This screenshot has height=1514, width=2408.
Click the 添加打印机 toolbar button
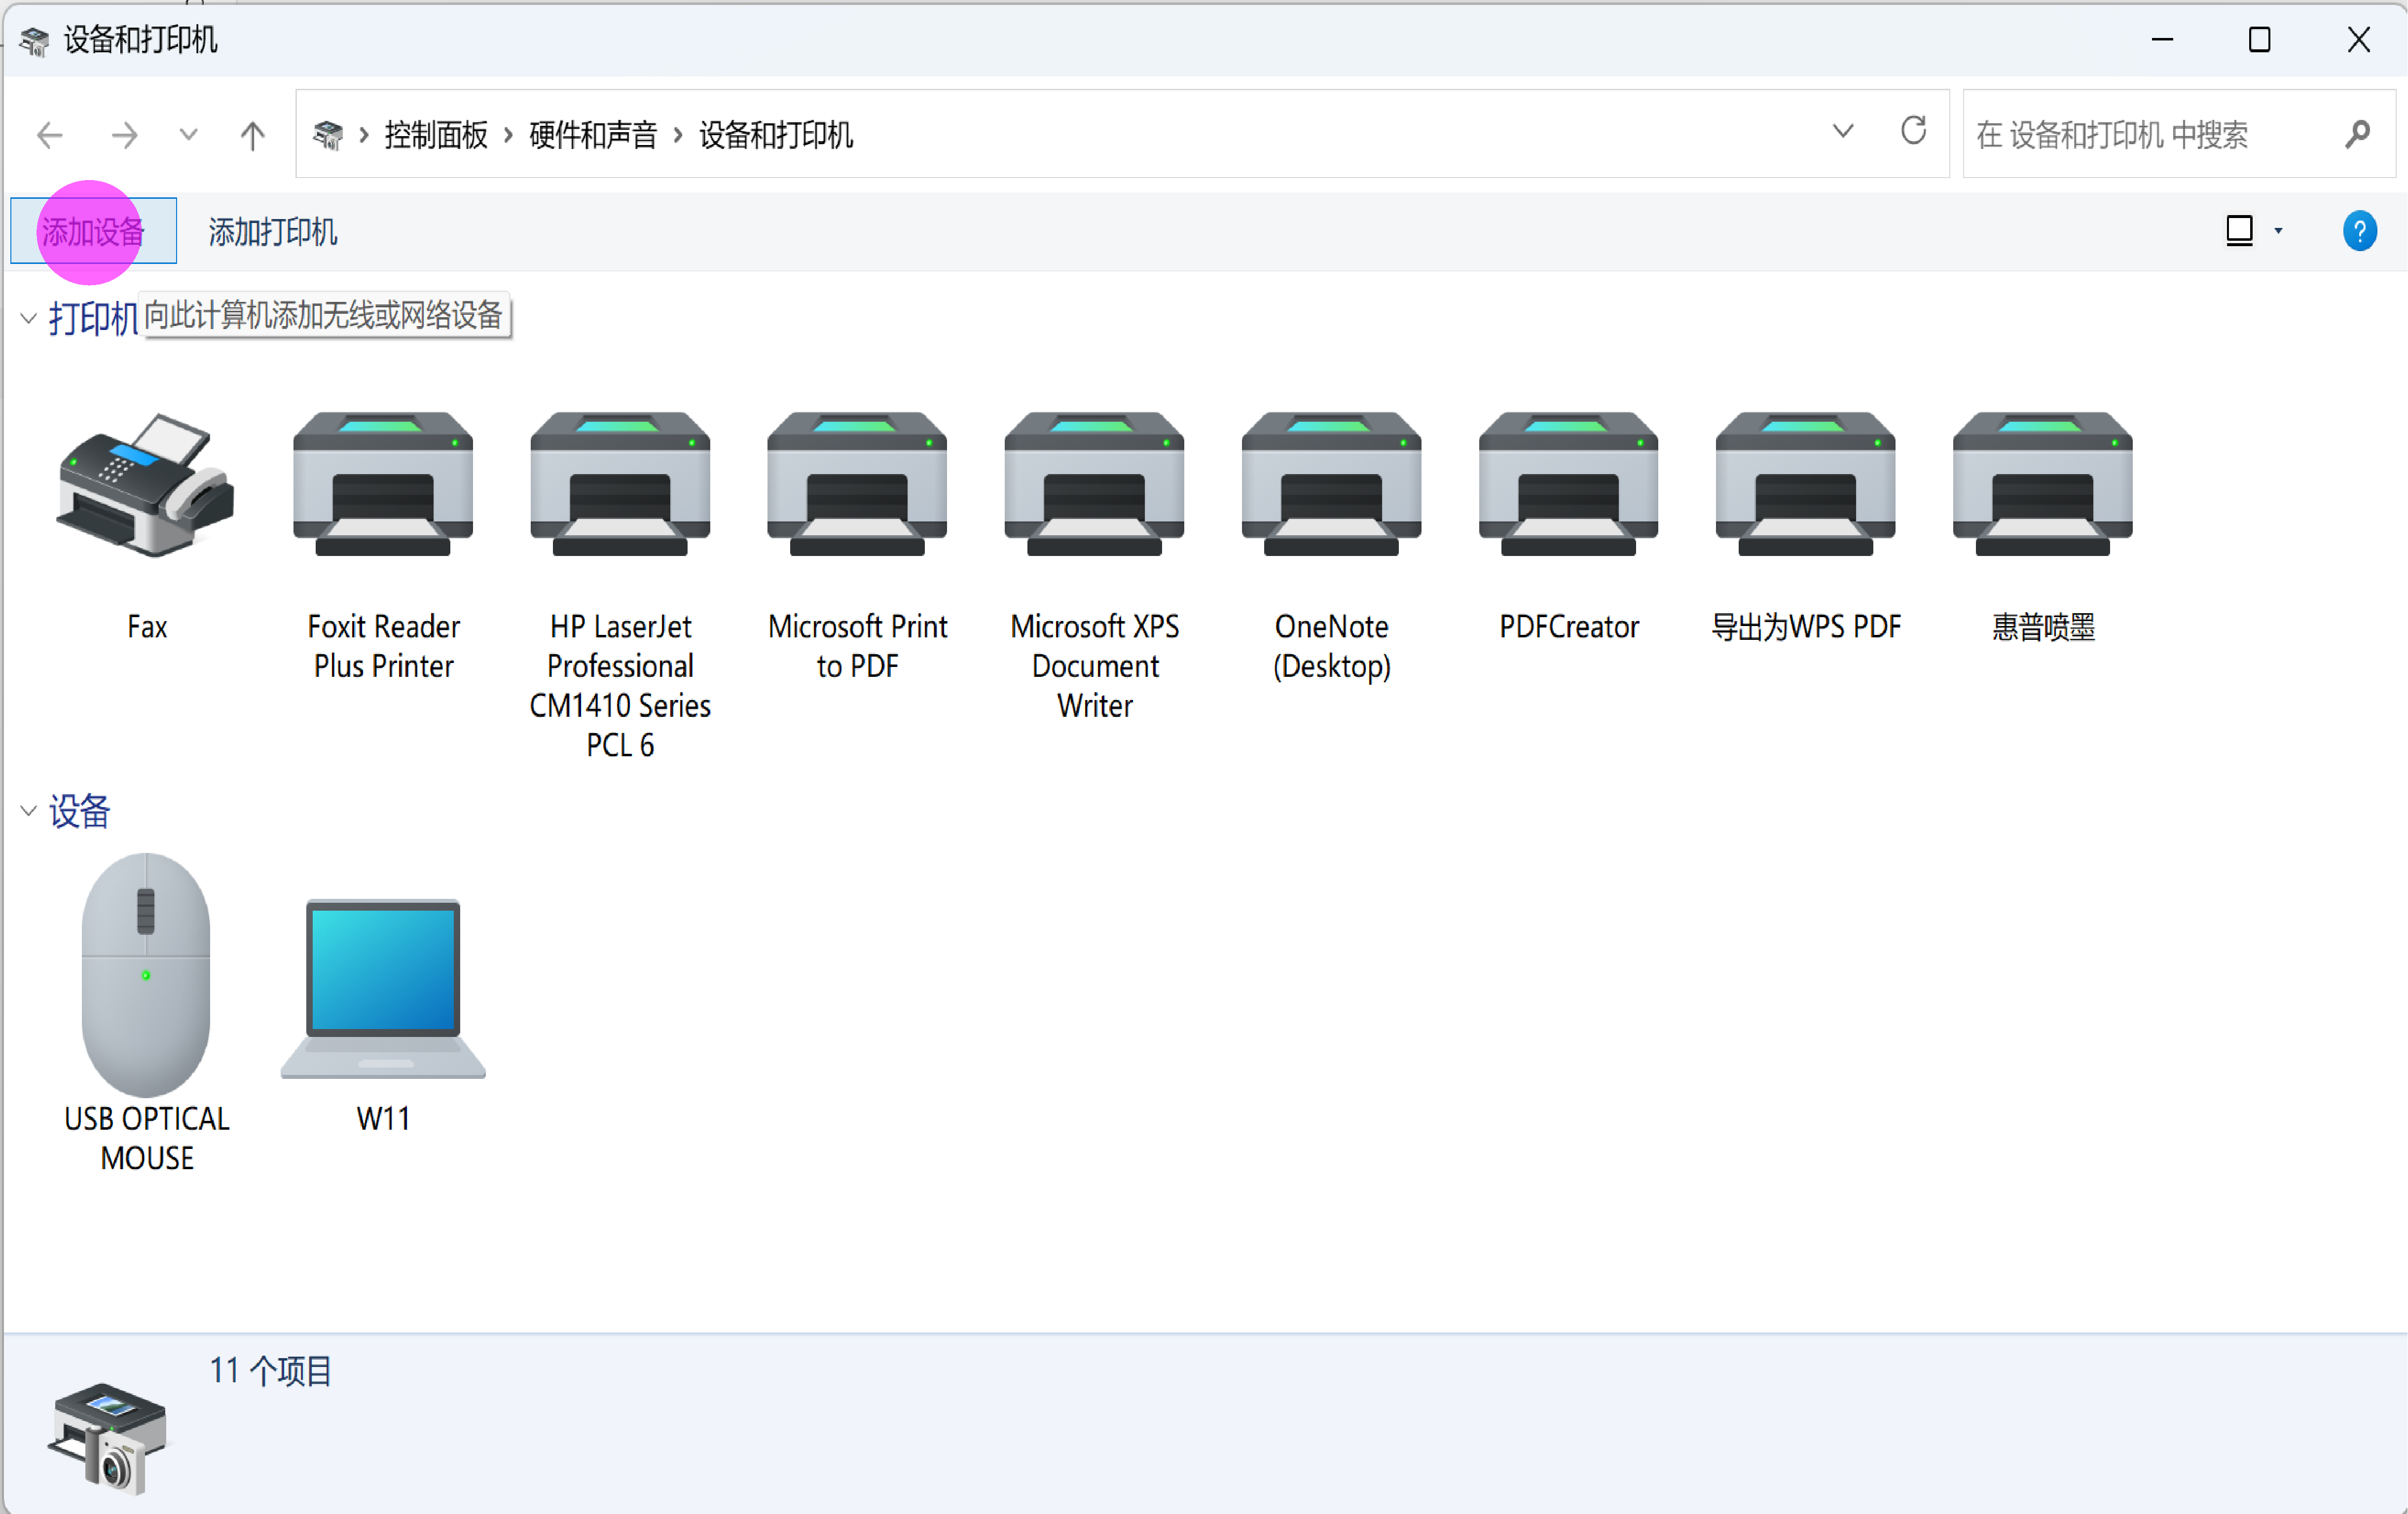point(272,232)
